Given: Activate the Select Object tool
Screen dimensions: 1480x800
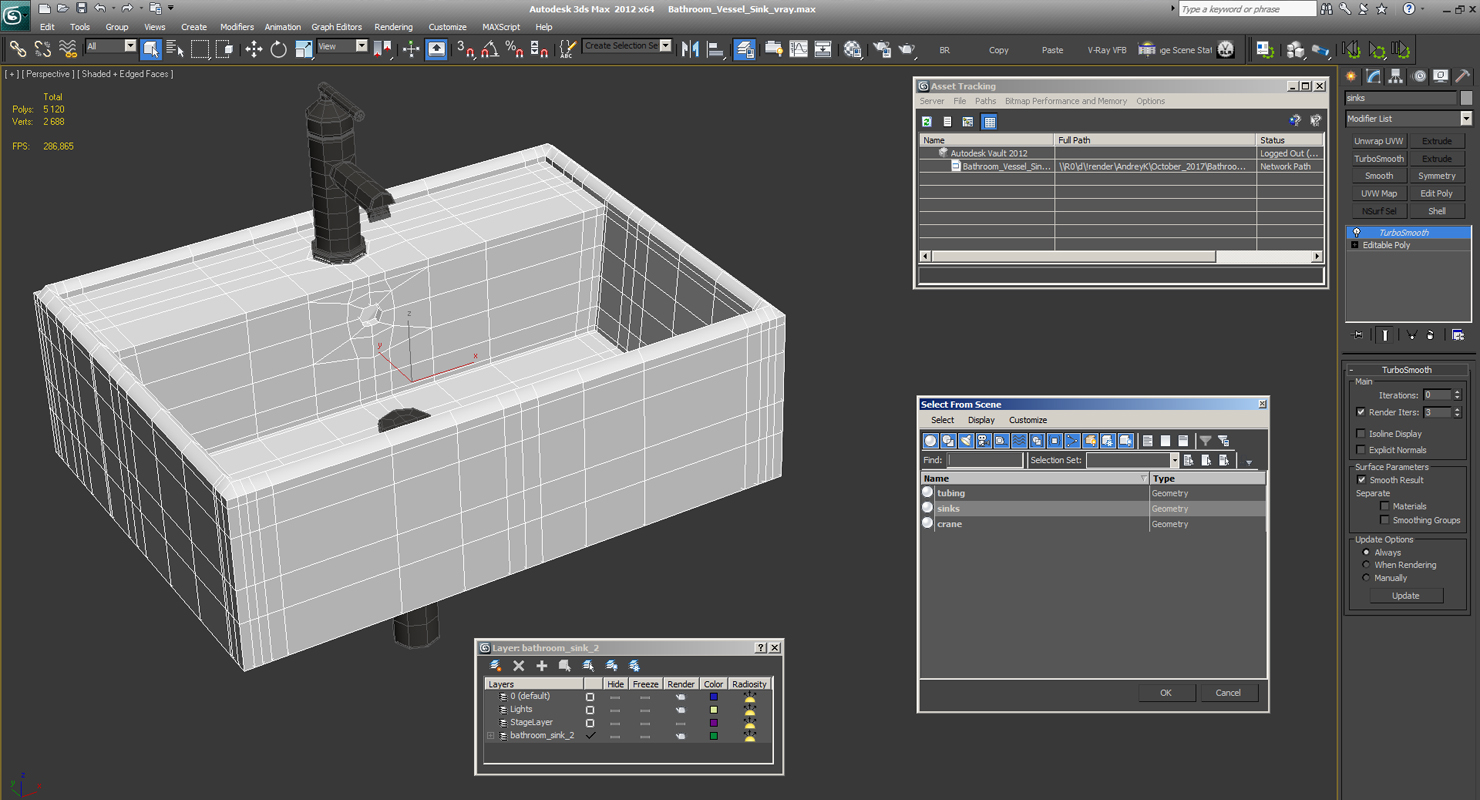Looking at the screenshot, I should (151, 49).
